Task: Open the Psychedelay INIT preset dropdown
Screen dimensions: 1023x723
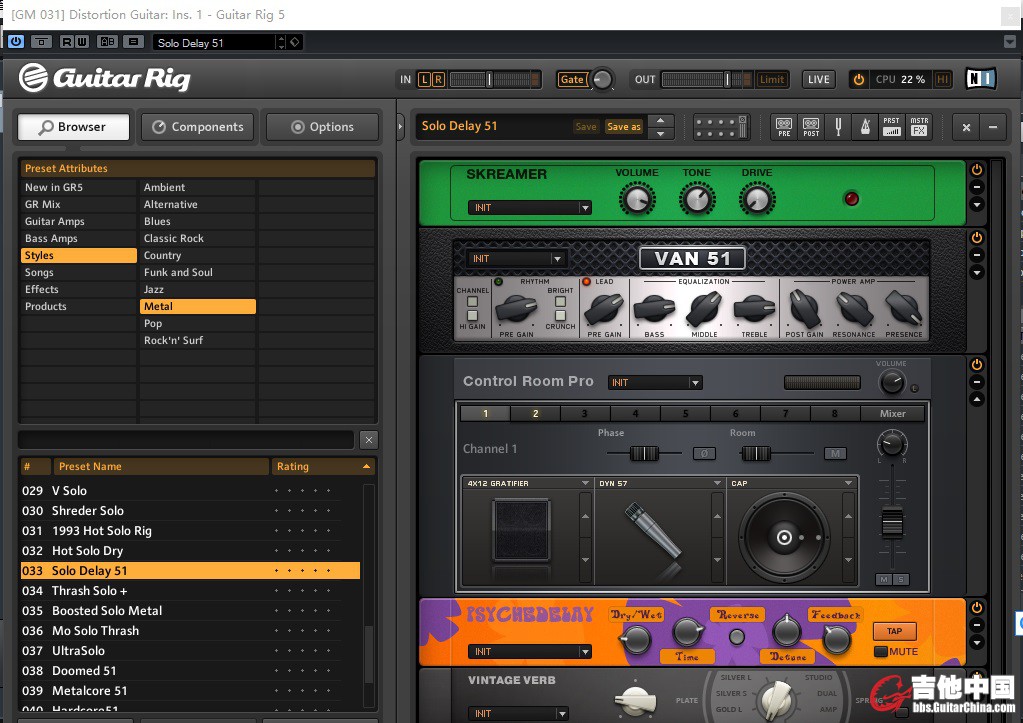Action: coord(530,651)
